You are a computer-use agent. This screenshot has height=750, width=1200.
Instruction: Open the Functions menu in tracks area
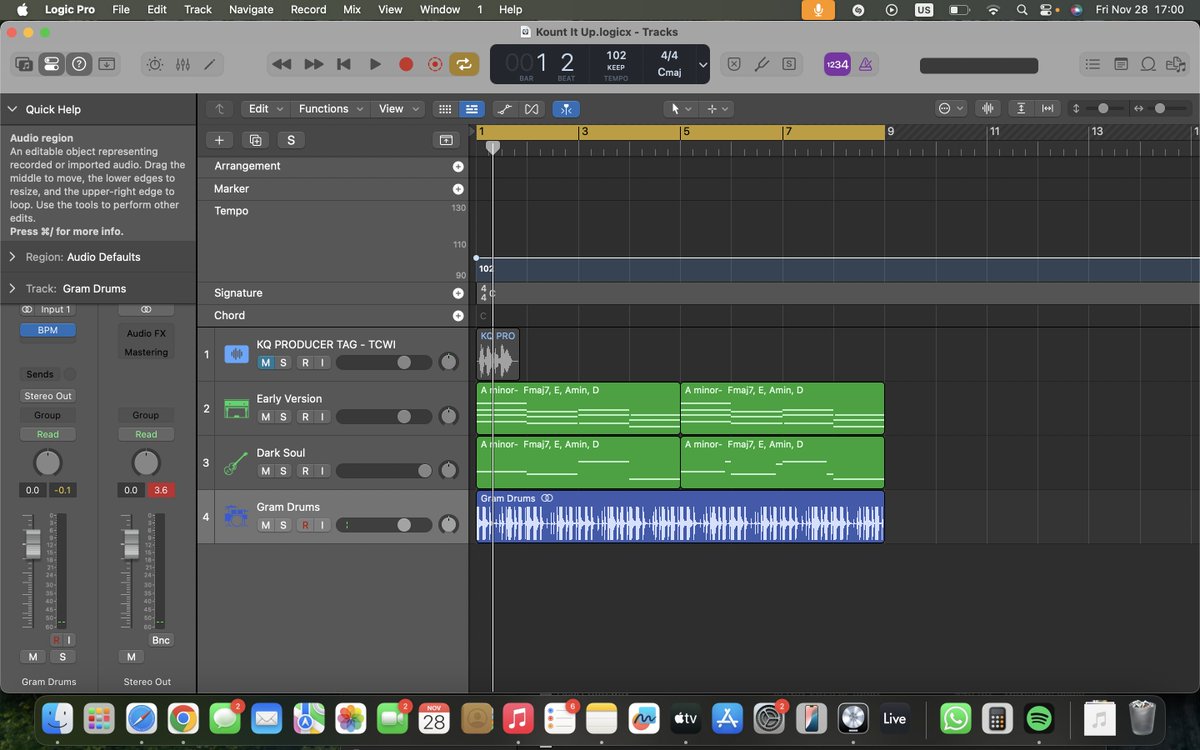tap(330, 109)
